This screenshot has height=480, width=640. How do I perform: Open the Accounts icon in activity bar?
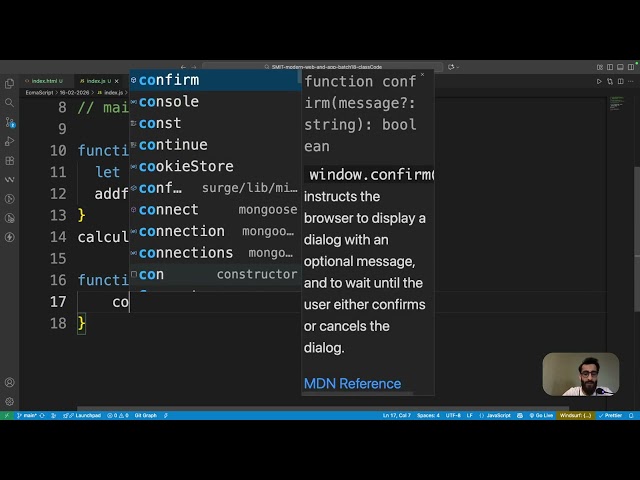point(9,382)
